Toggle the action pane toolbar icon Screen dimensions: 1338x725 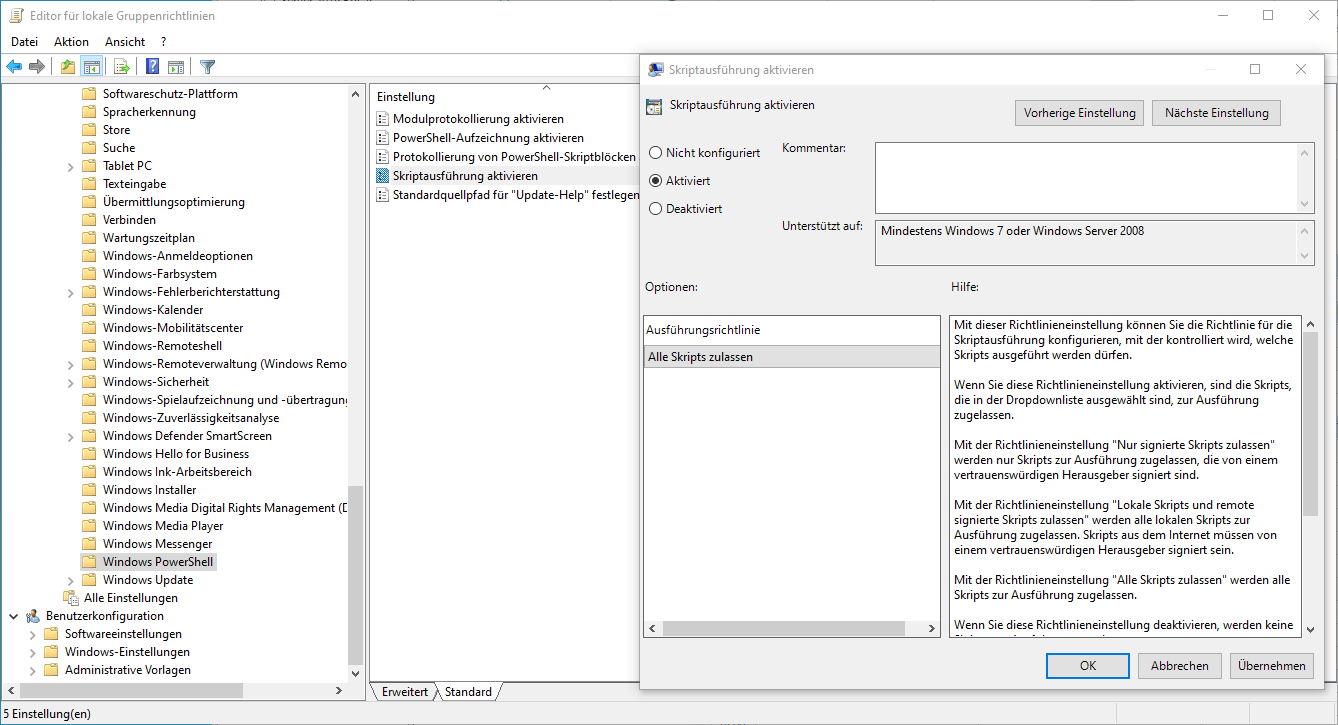pos(176,67)
